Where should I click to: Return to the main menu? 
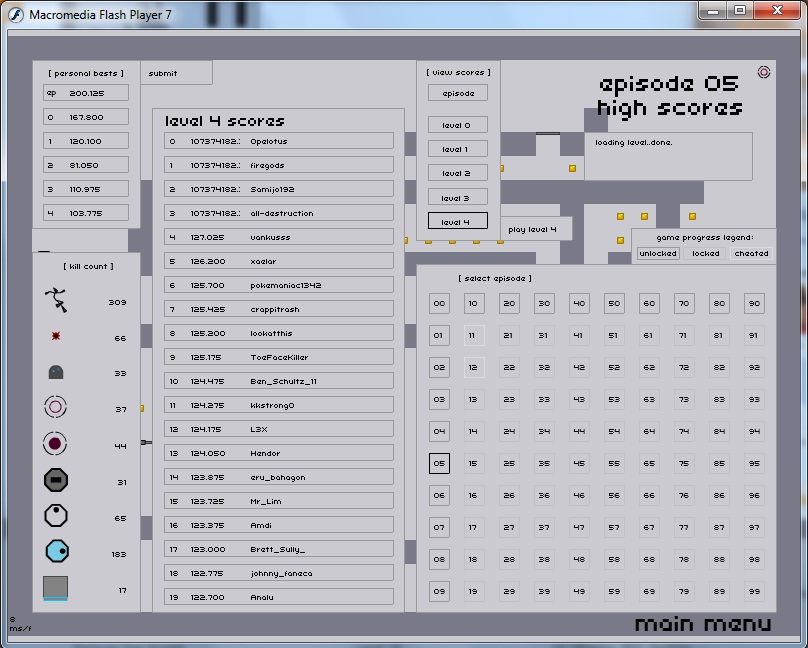[703, 624]
